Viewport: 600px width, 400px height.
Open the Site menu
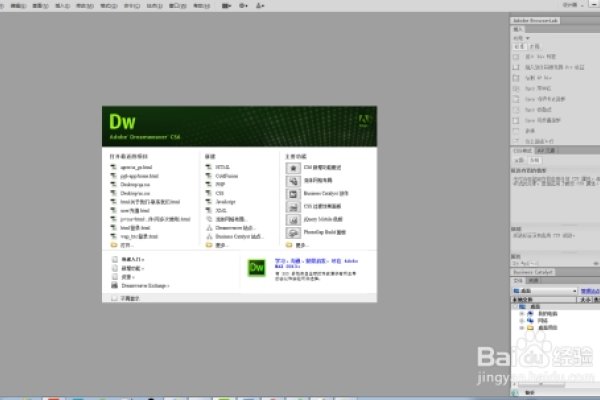(155, 6)
